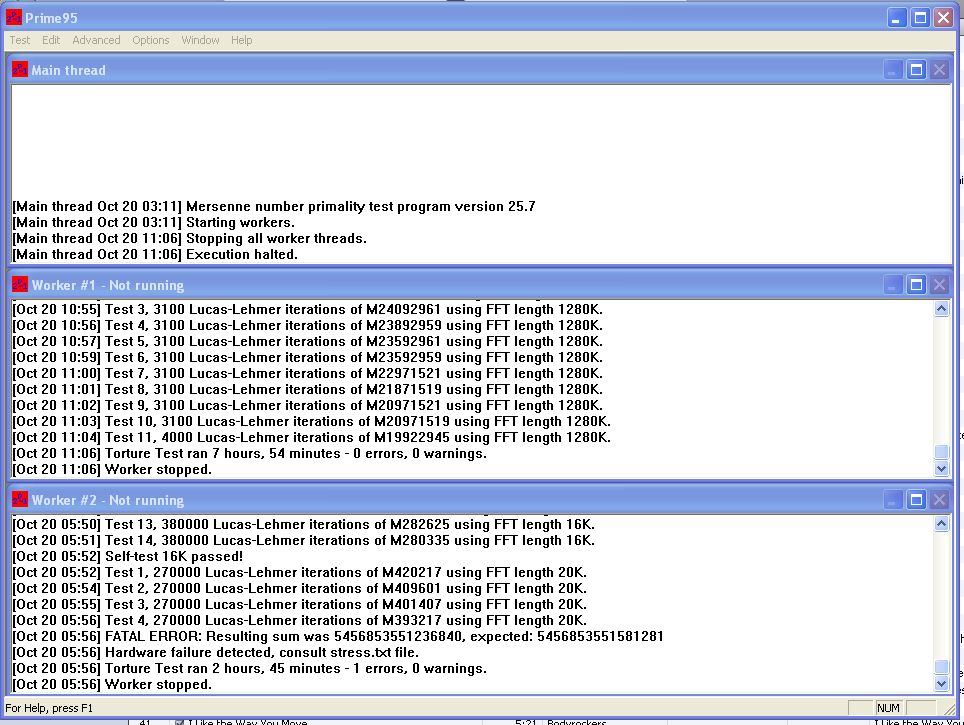Click the 'Starting workers.' log line
964x725 pixels.
(154, 222)
